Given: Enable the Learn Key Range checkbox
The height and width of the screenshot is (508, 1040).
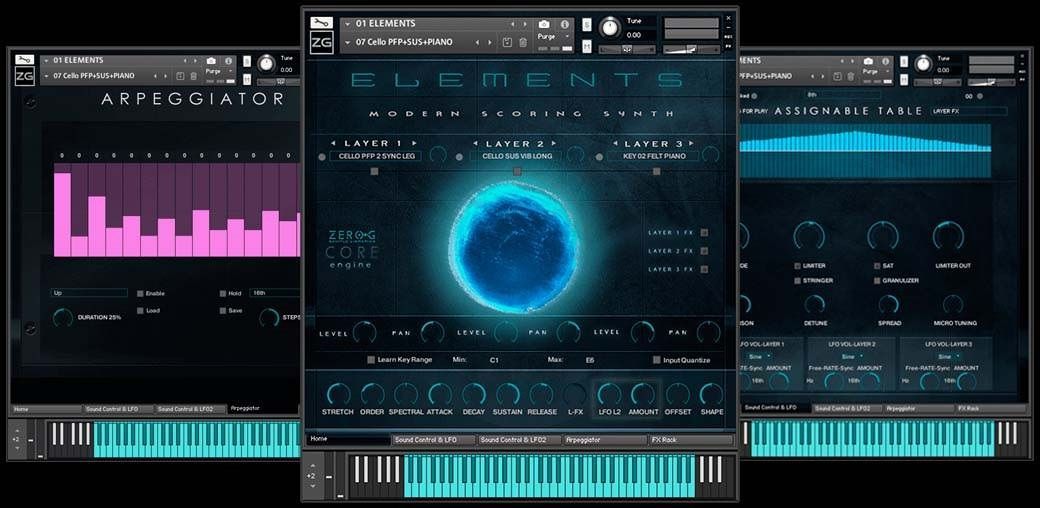Looking at the screenshot, I should coord(371,360).
